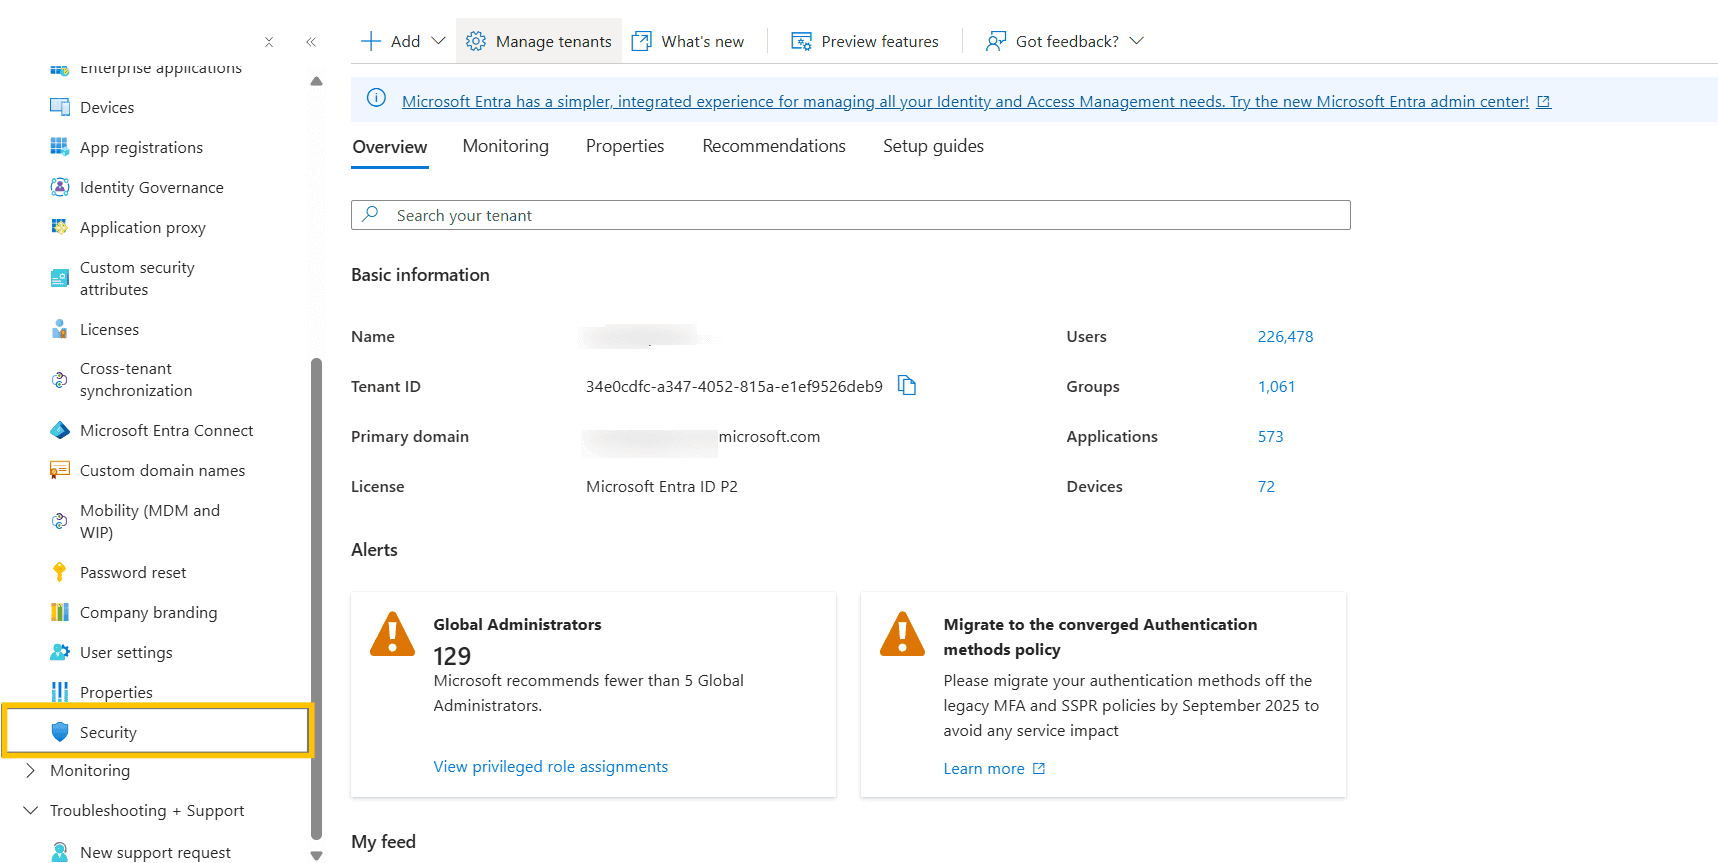
Task: Collapse the Troubleshooting + Support section
Action: [x=31, y=810]
